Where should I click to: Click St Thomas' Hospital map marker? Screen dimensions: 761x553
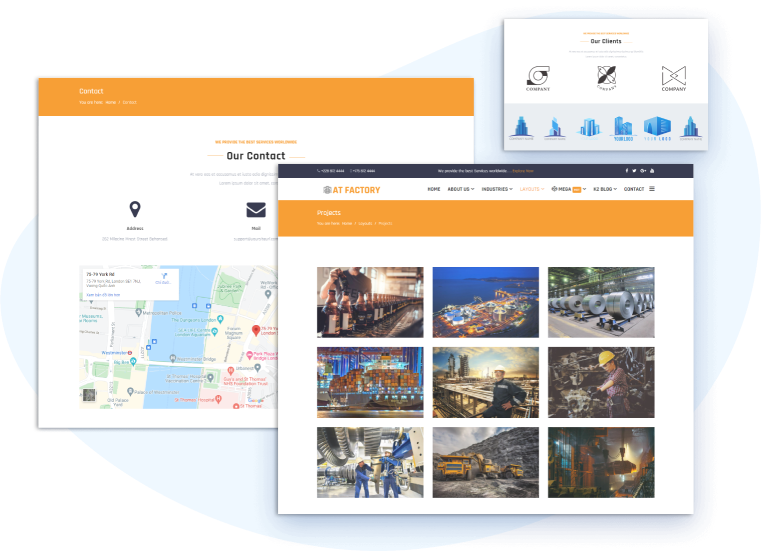[218, 399]
